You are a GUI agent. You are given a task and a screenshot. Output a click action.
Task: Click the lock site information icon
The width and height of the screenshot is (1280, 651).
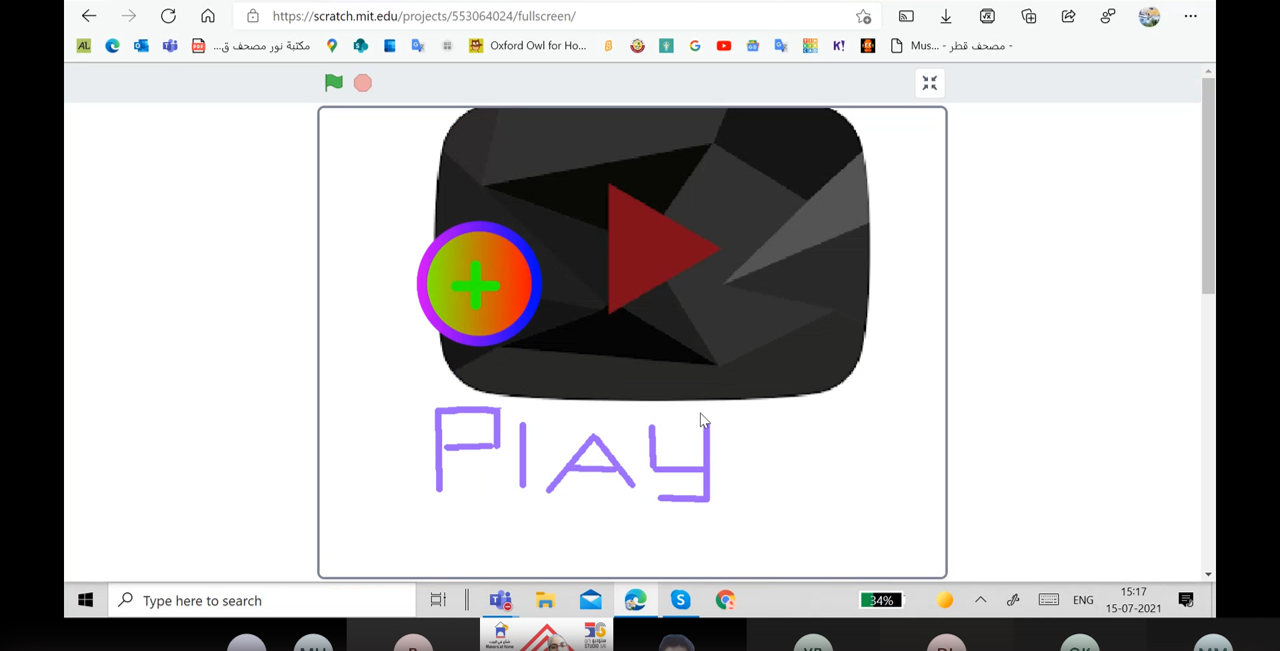(x=253, y=16)
